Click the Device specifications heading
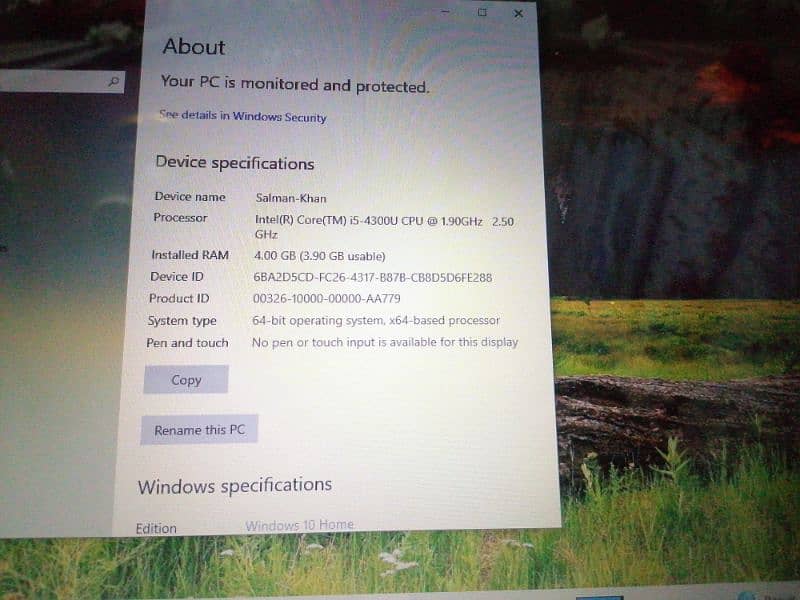Image resolution: width=800 pixels, height=600 pixels. [234, 163]
